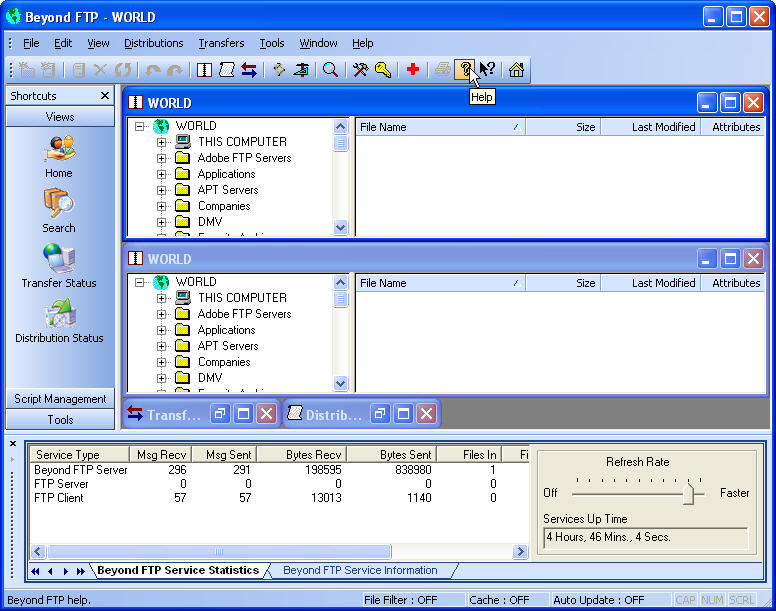Click the Services Up Time field

point(646,537)
